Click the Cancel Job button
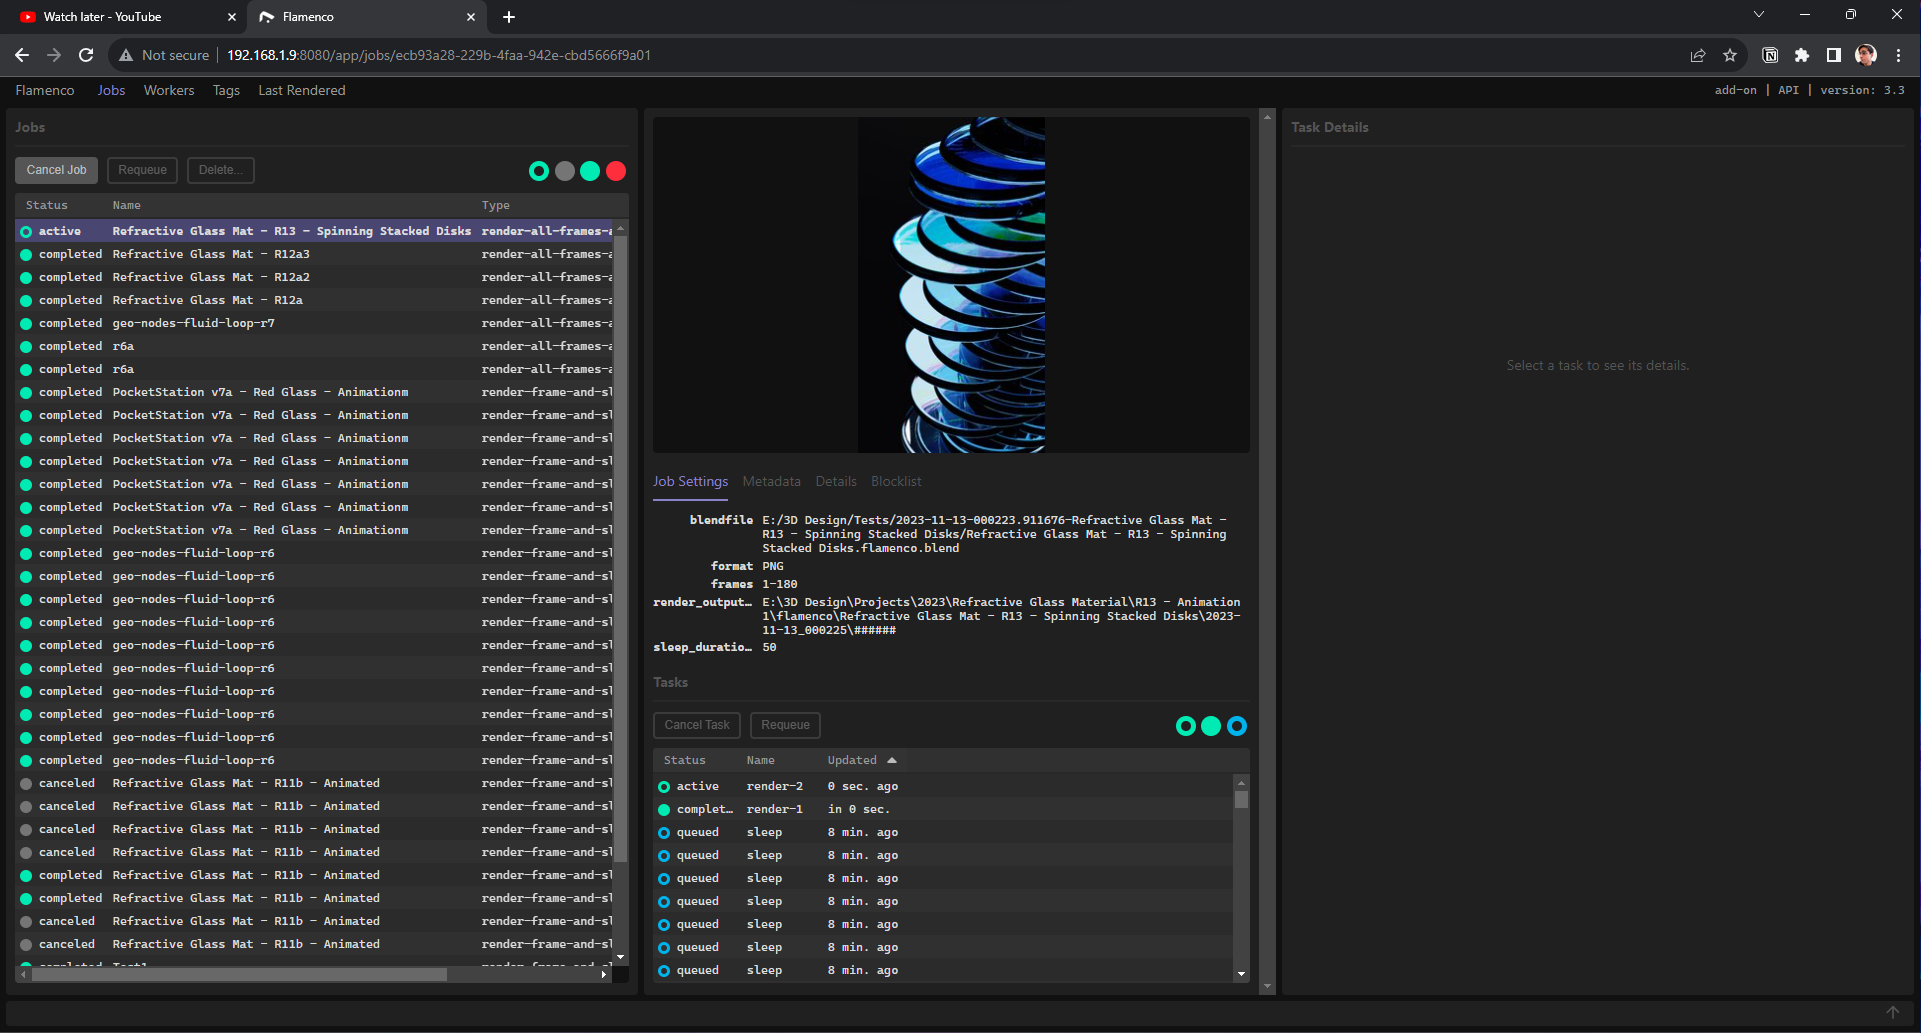This screenshot has width=1921, height=1033. (55, 170)
